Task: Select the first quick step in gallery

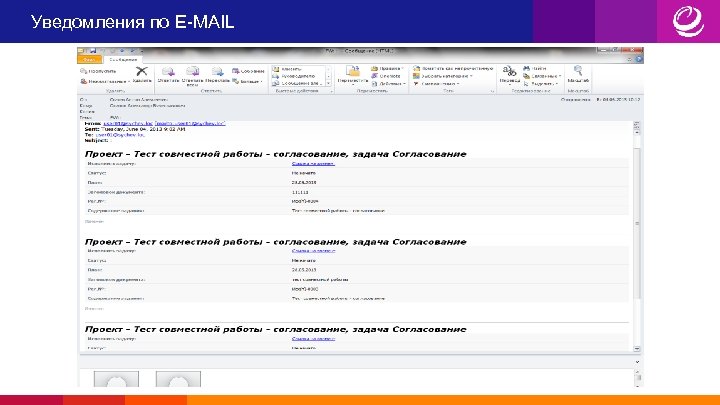Action: [x=297, y=69]
